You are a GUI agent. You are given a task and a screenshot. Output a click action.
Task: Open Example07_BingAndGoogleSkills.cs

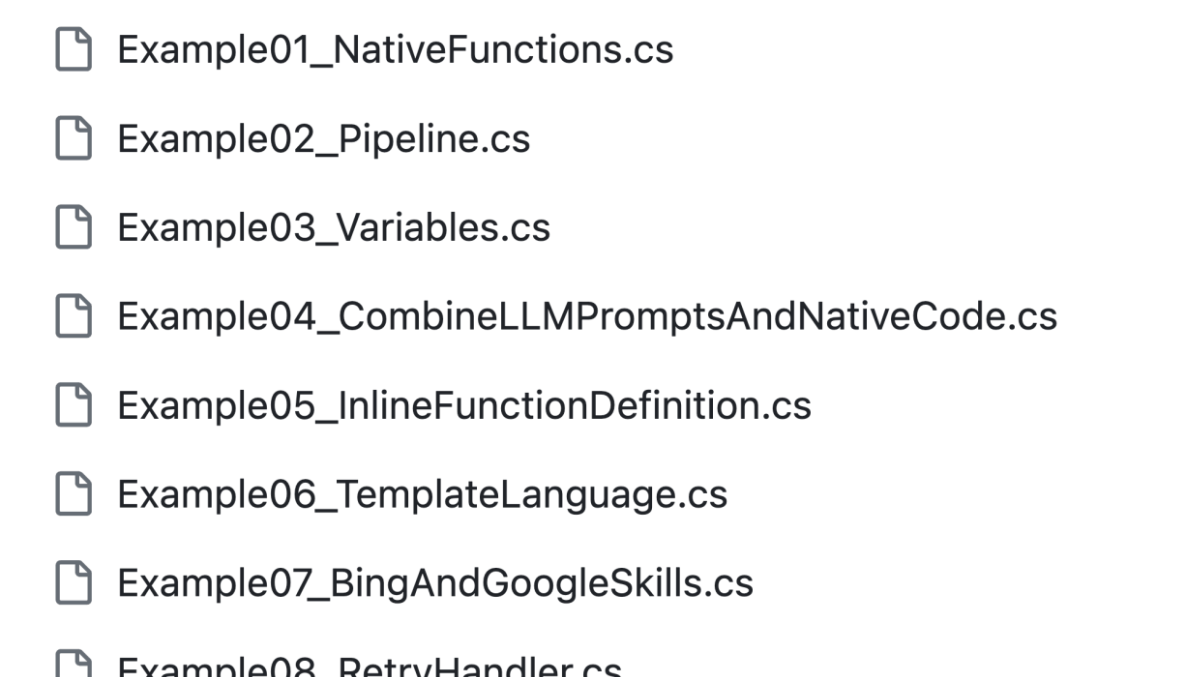[435, 582]
